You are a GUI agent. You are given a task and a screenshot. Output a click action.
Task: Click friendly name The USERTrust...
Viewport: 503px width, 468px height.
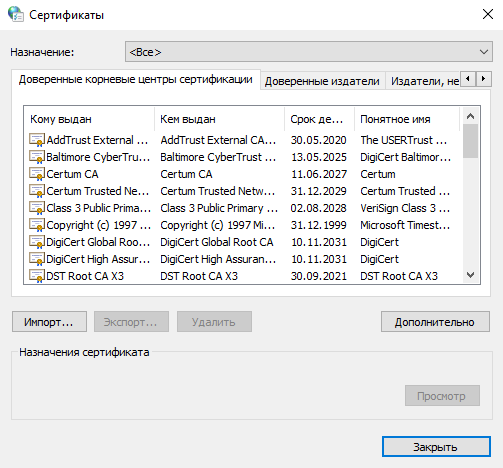[404, 140]
